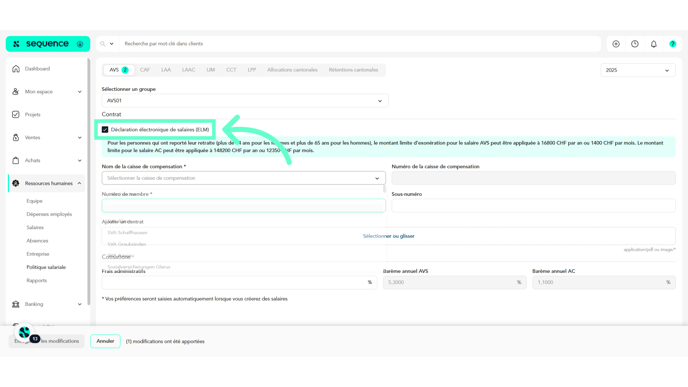Open the 2025 year dropdown
Viewport: 688px width, 387px height.
(638, 70)
